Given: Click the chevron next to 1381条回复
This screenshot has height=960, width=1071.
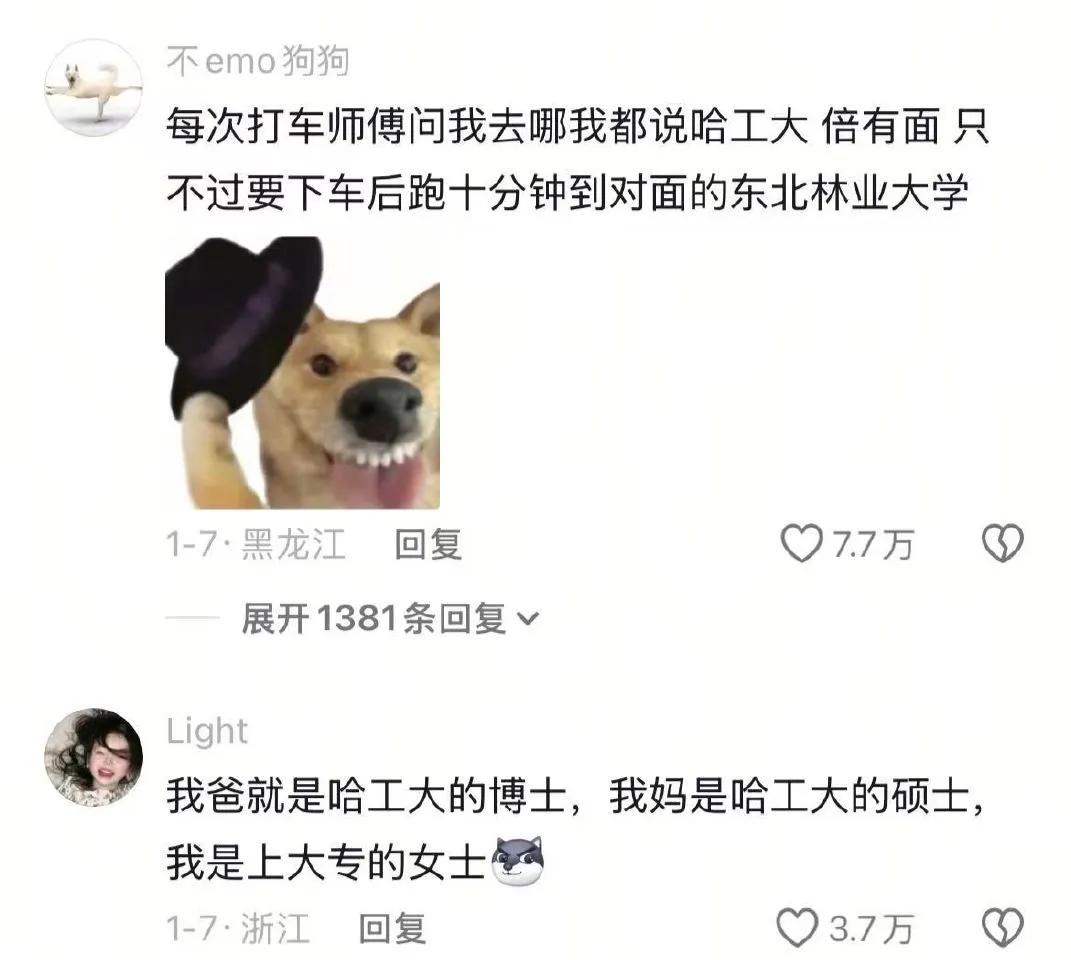Looking at the screenshot, I should coord(528,620).
